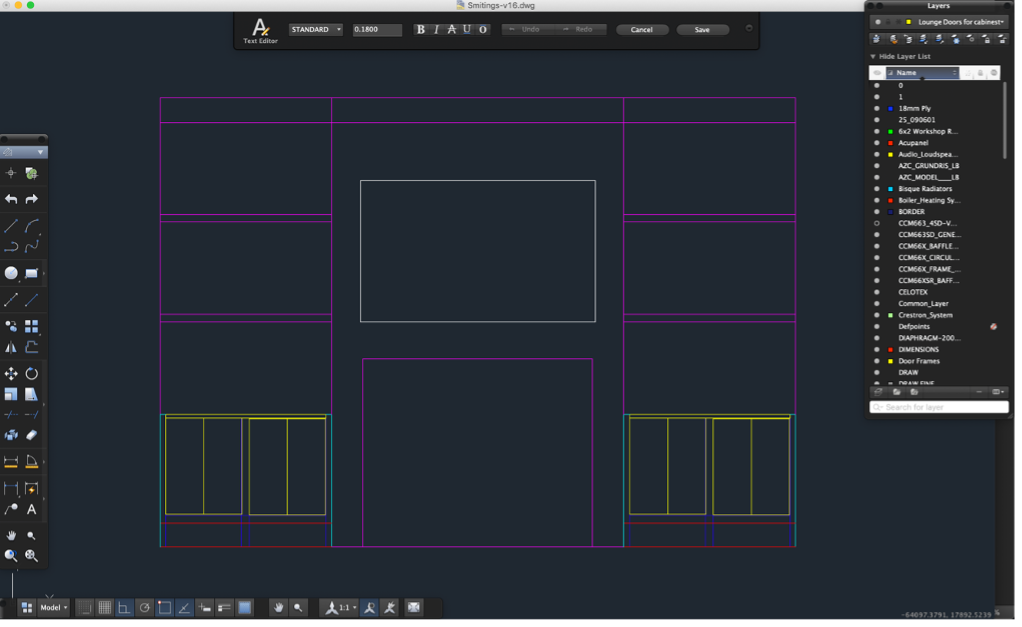Click the text height field showing 0.1800
The image size is (1022, 627).
coord(377,29)
